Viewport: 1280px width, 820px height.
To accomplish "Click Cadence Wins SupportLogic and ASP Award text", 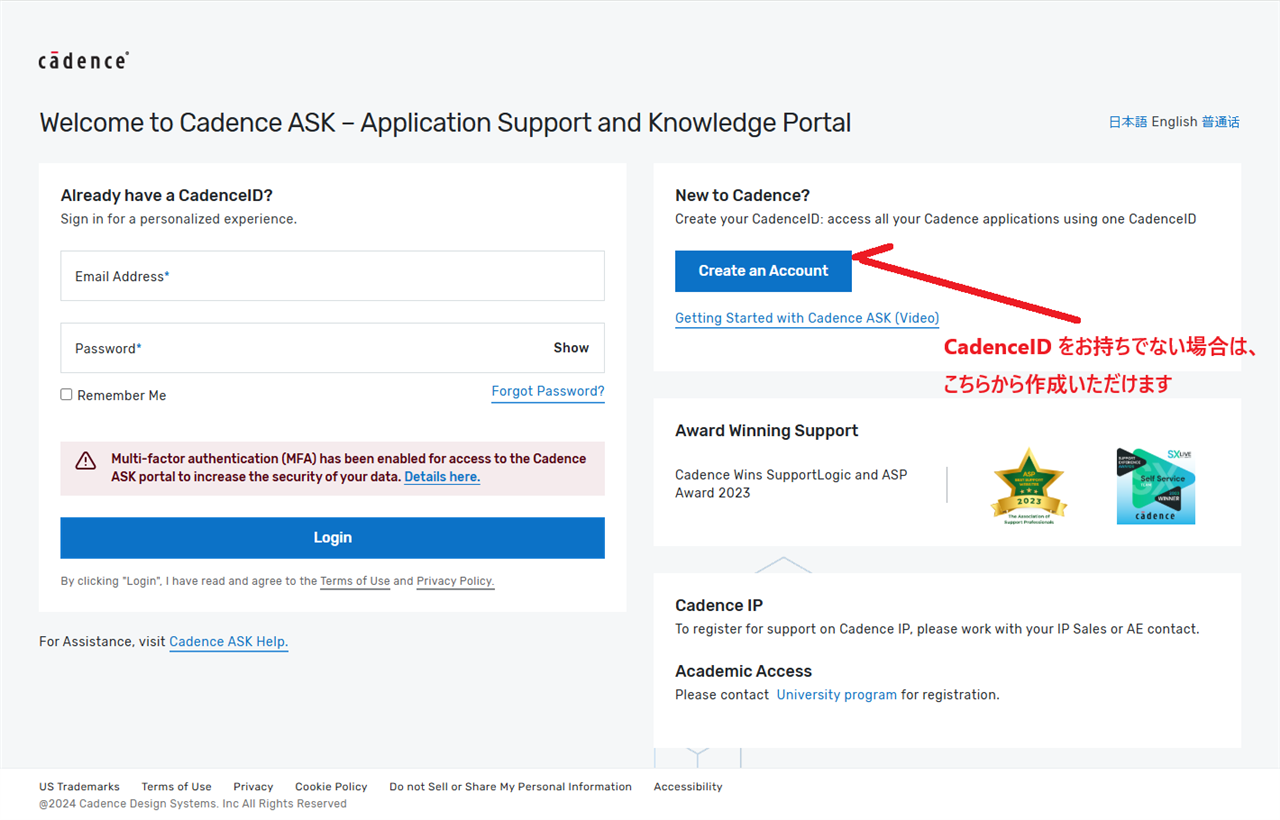I will 791,484.
